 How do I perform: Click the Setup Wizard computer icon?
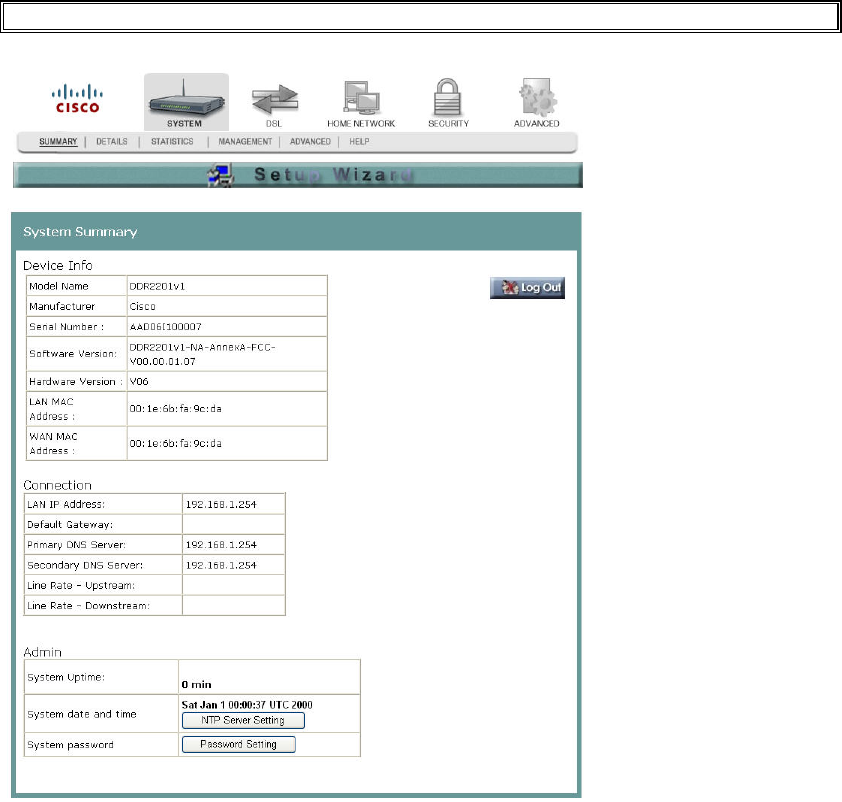tap(221, 175)
